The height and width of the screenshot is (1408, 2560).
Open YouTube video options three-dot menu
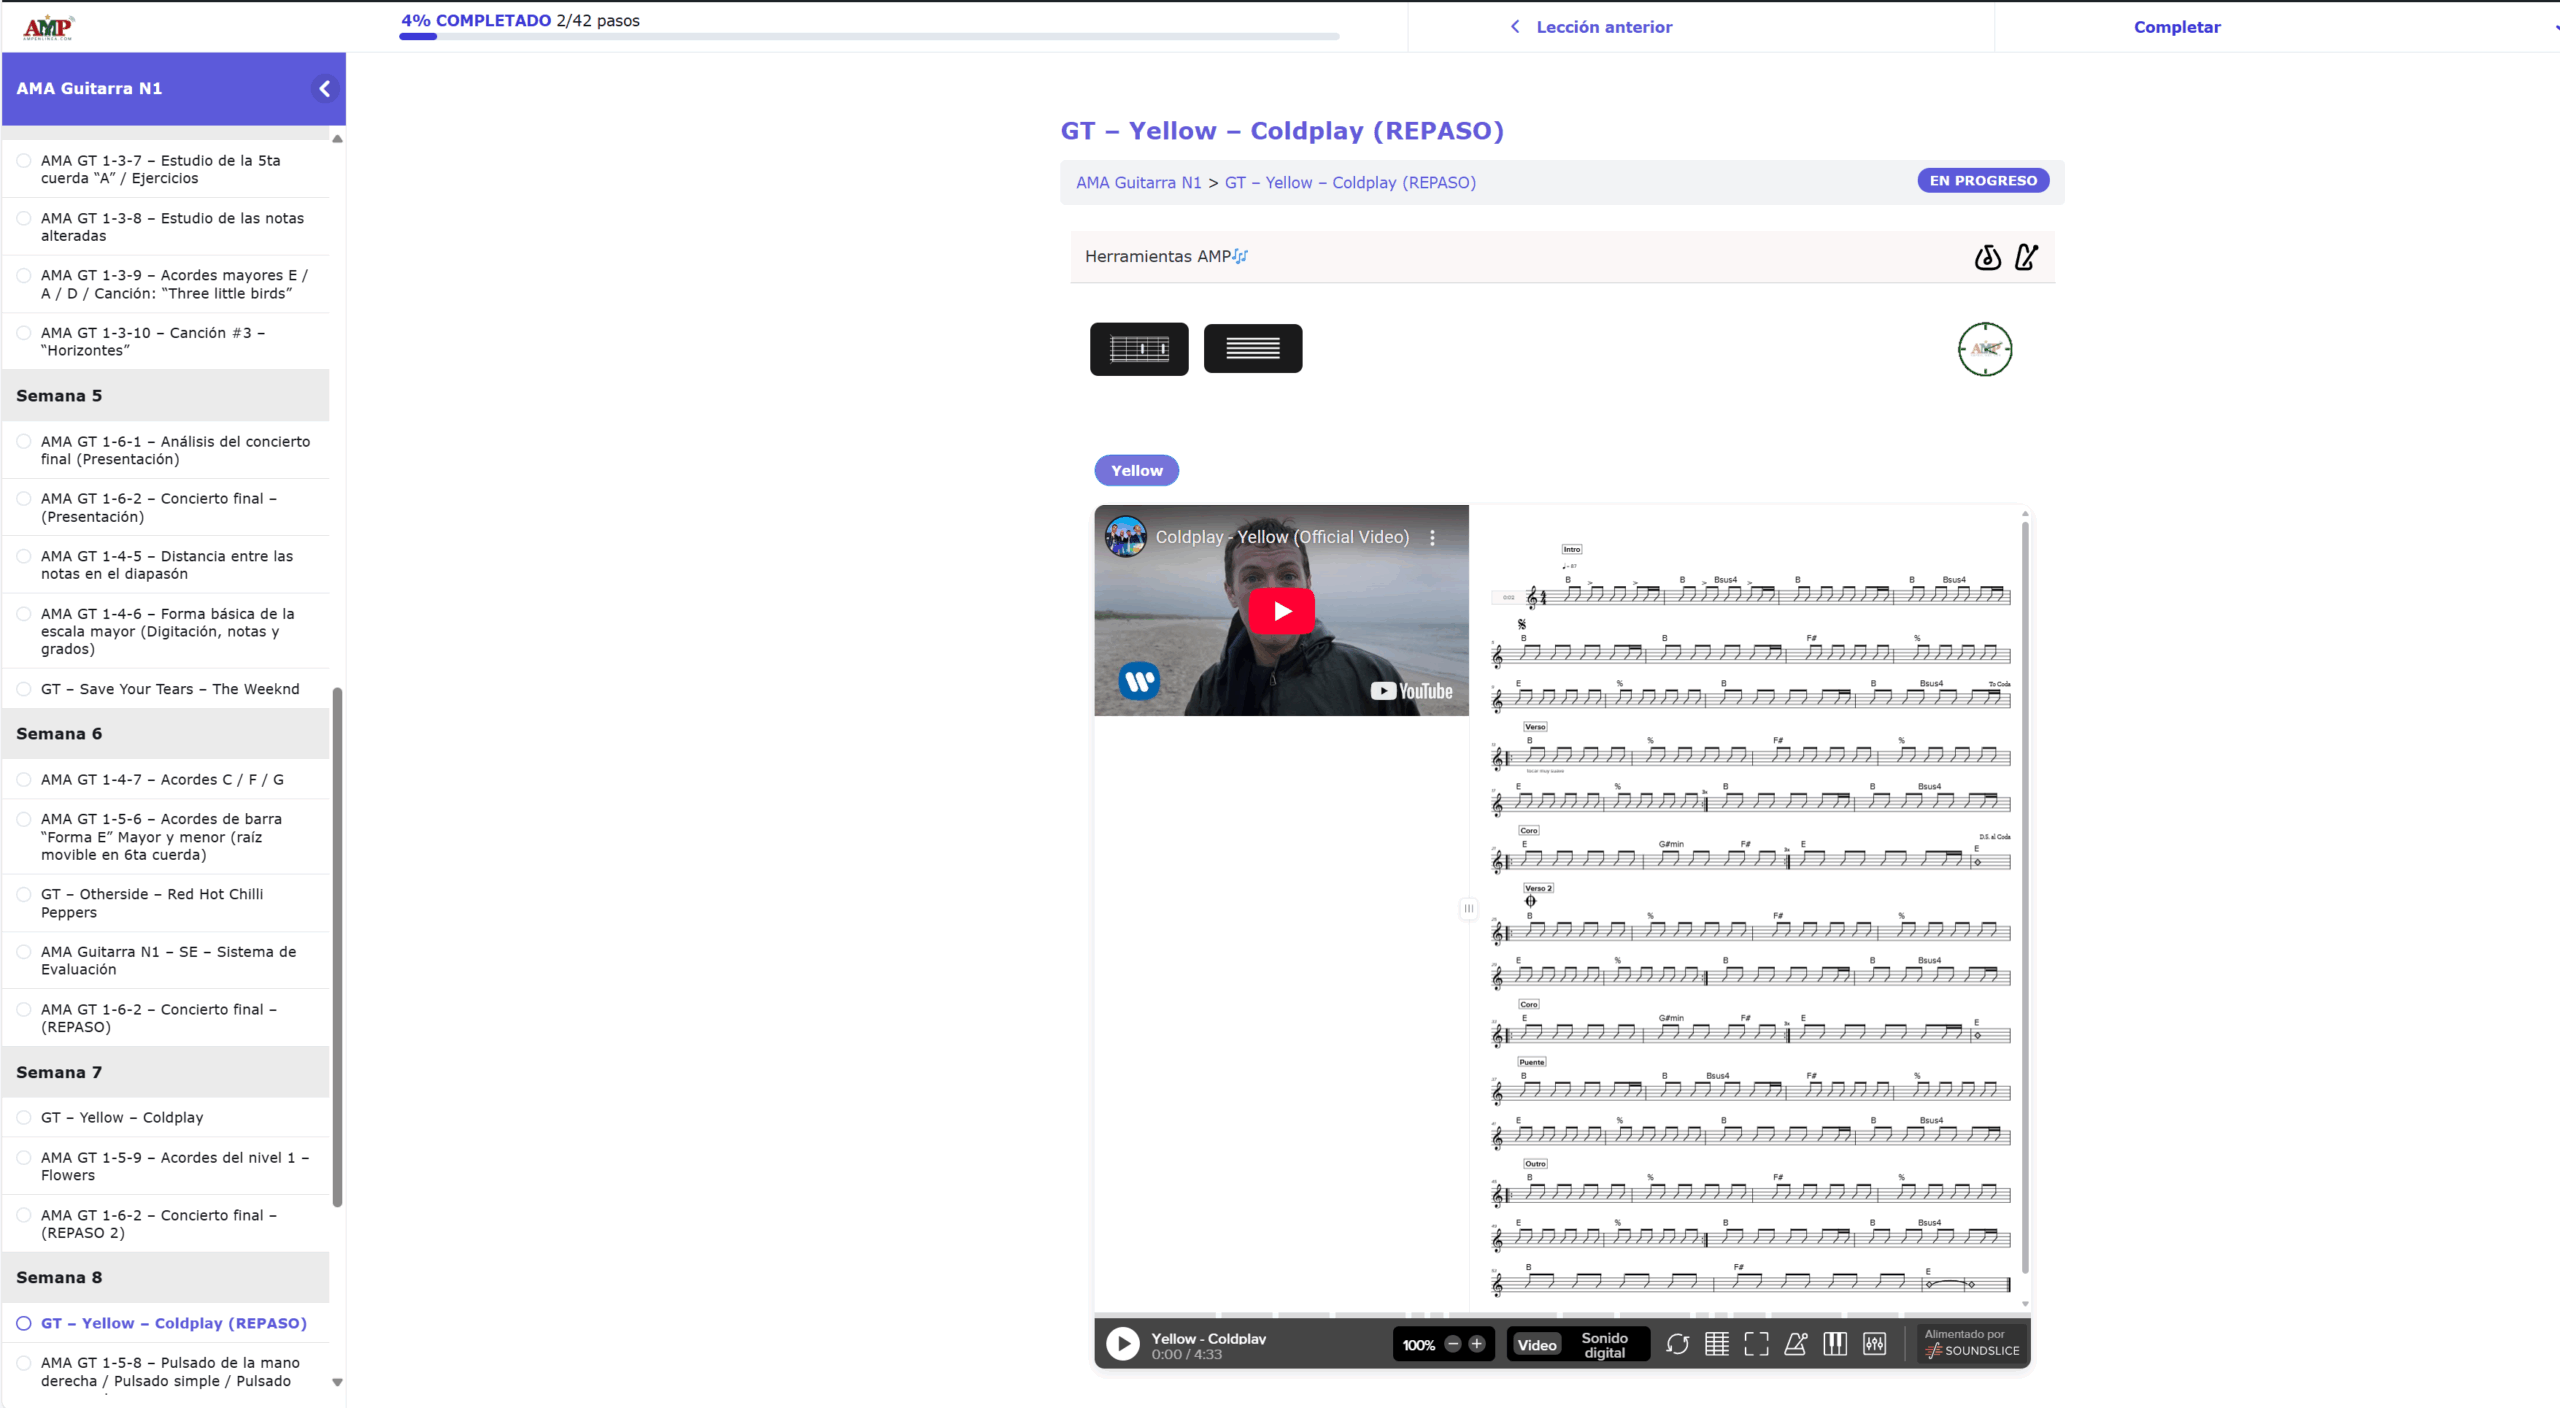(x=1432, y=537)
